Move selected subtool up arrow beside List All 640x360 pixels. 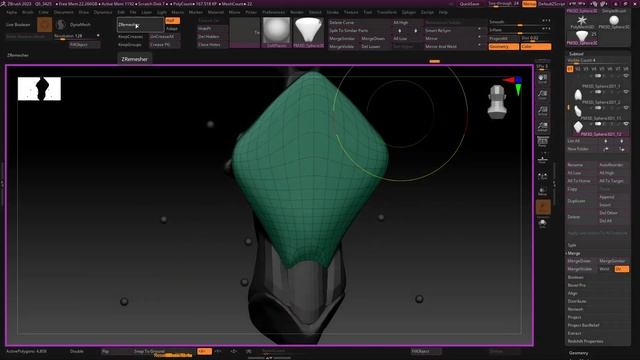point(606,141)
